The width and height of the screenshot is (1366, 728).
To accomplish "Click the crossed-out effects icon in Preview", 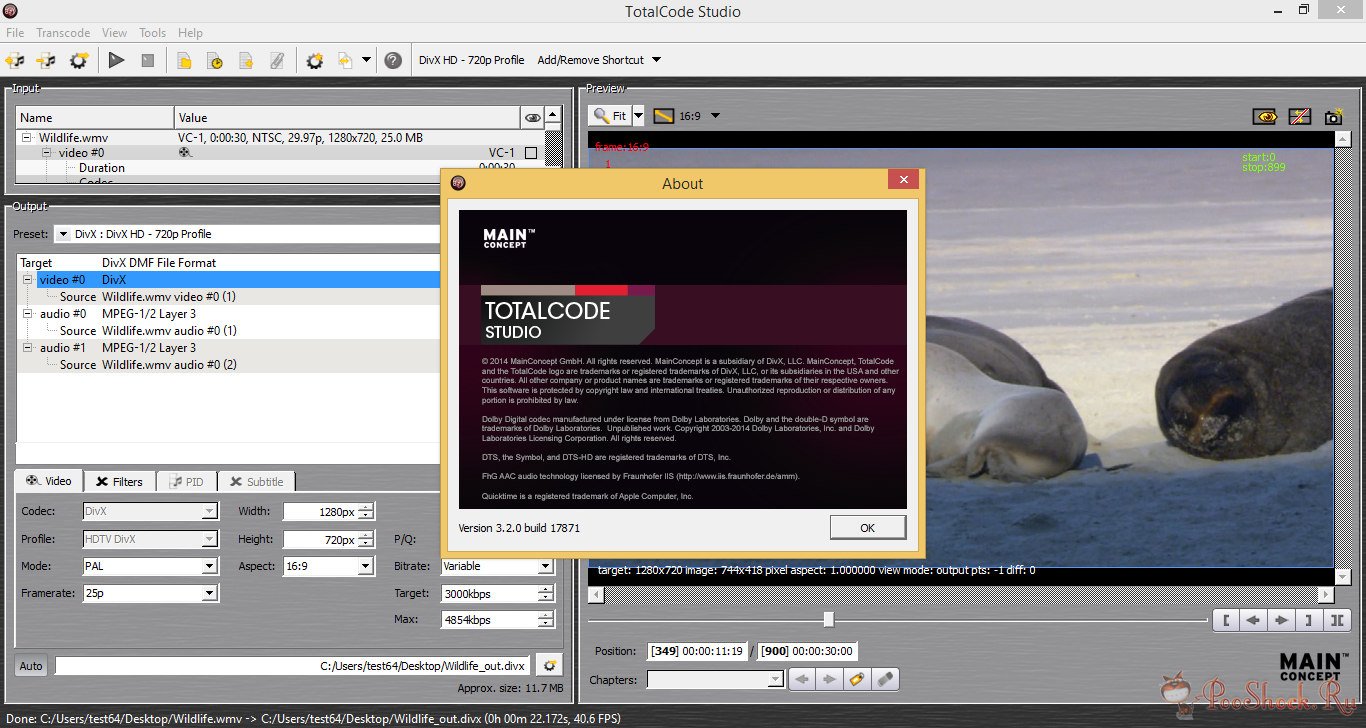I will [1299, 117].
